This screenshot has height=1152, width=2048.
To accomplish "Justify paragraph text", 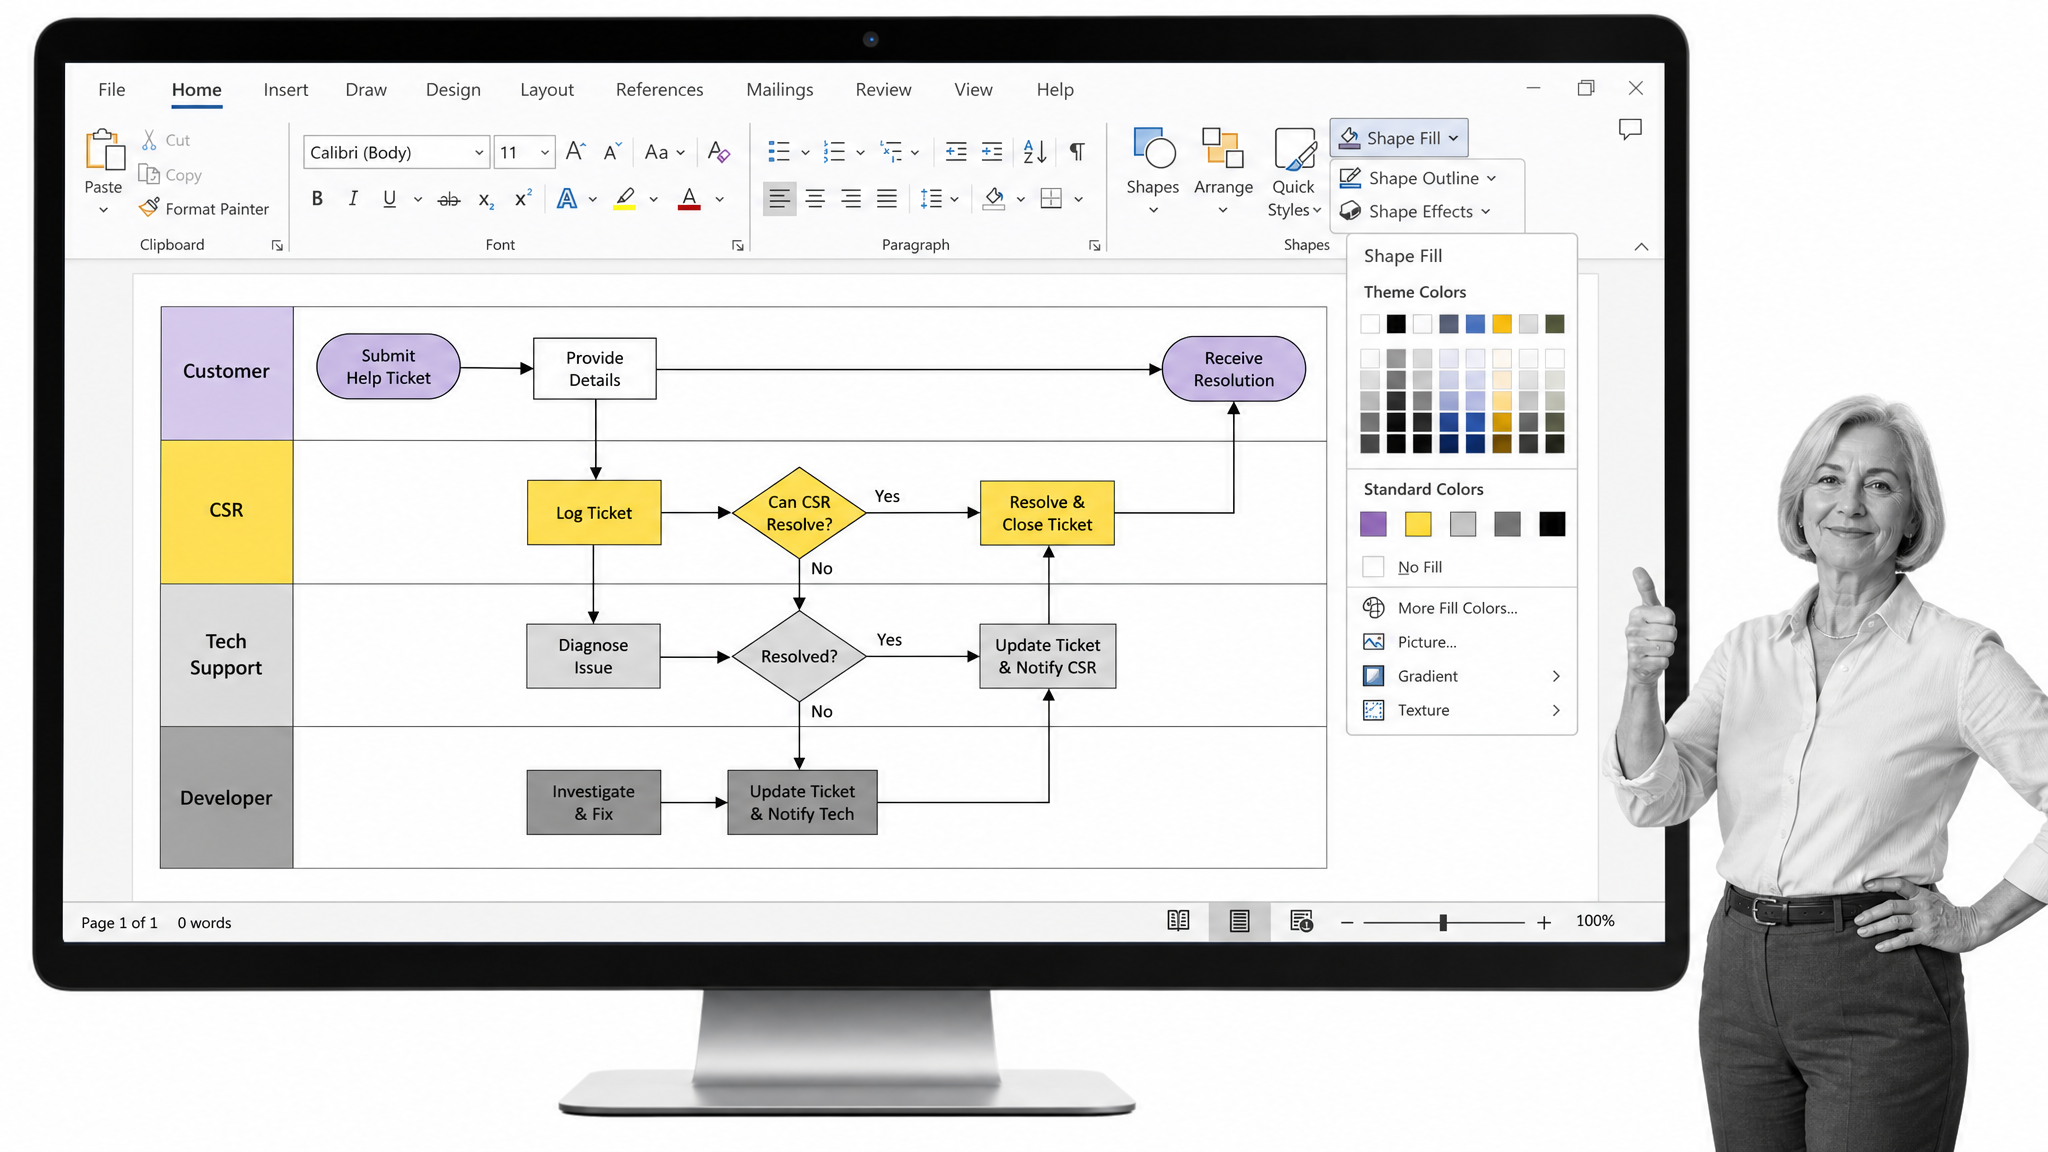I will (887, 199).
